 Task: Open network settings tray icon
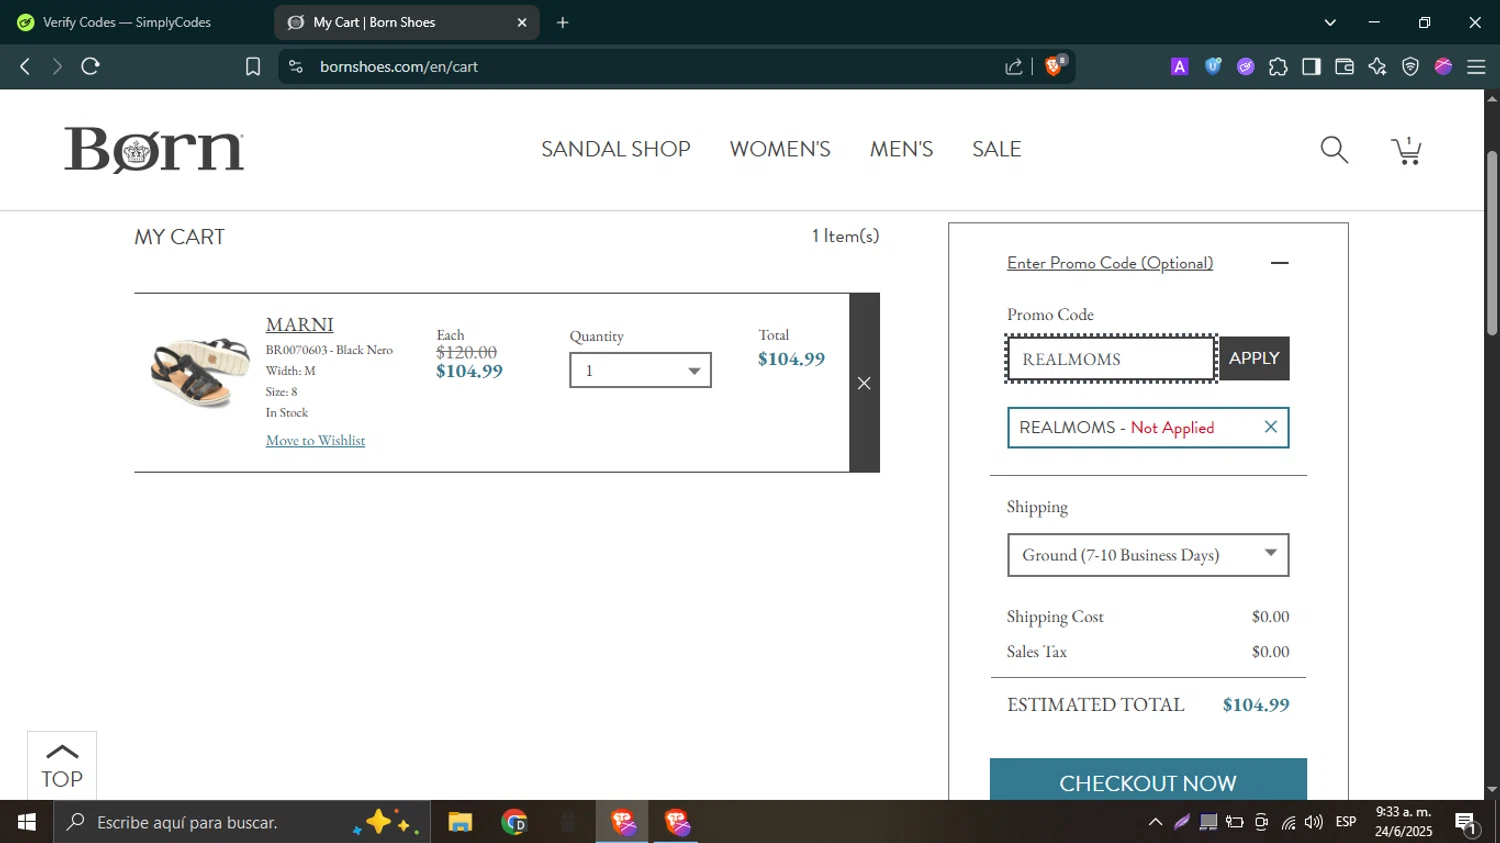(1288, 822)
